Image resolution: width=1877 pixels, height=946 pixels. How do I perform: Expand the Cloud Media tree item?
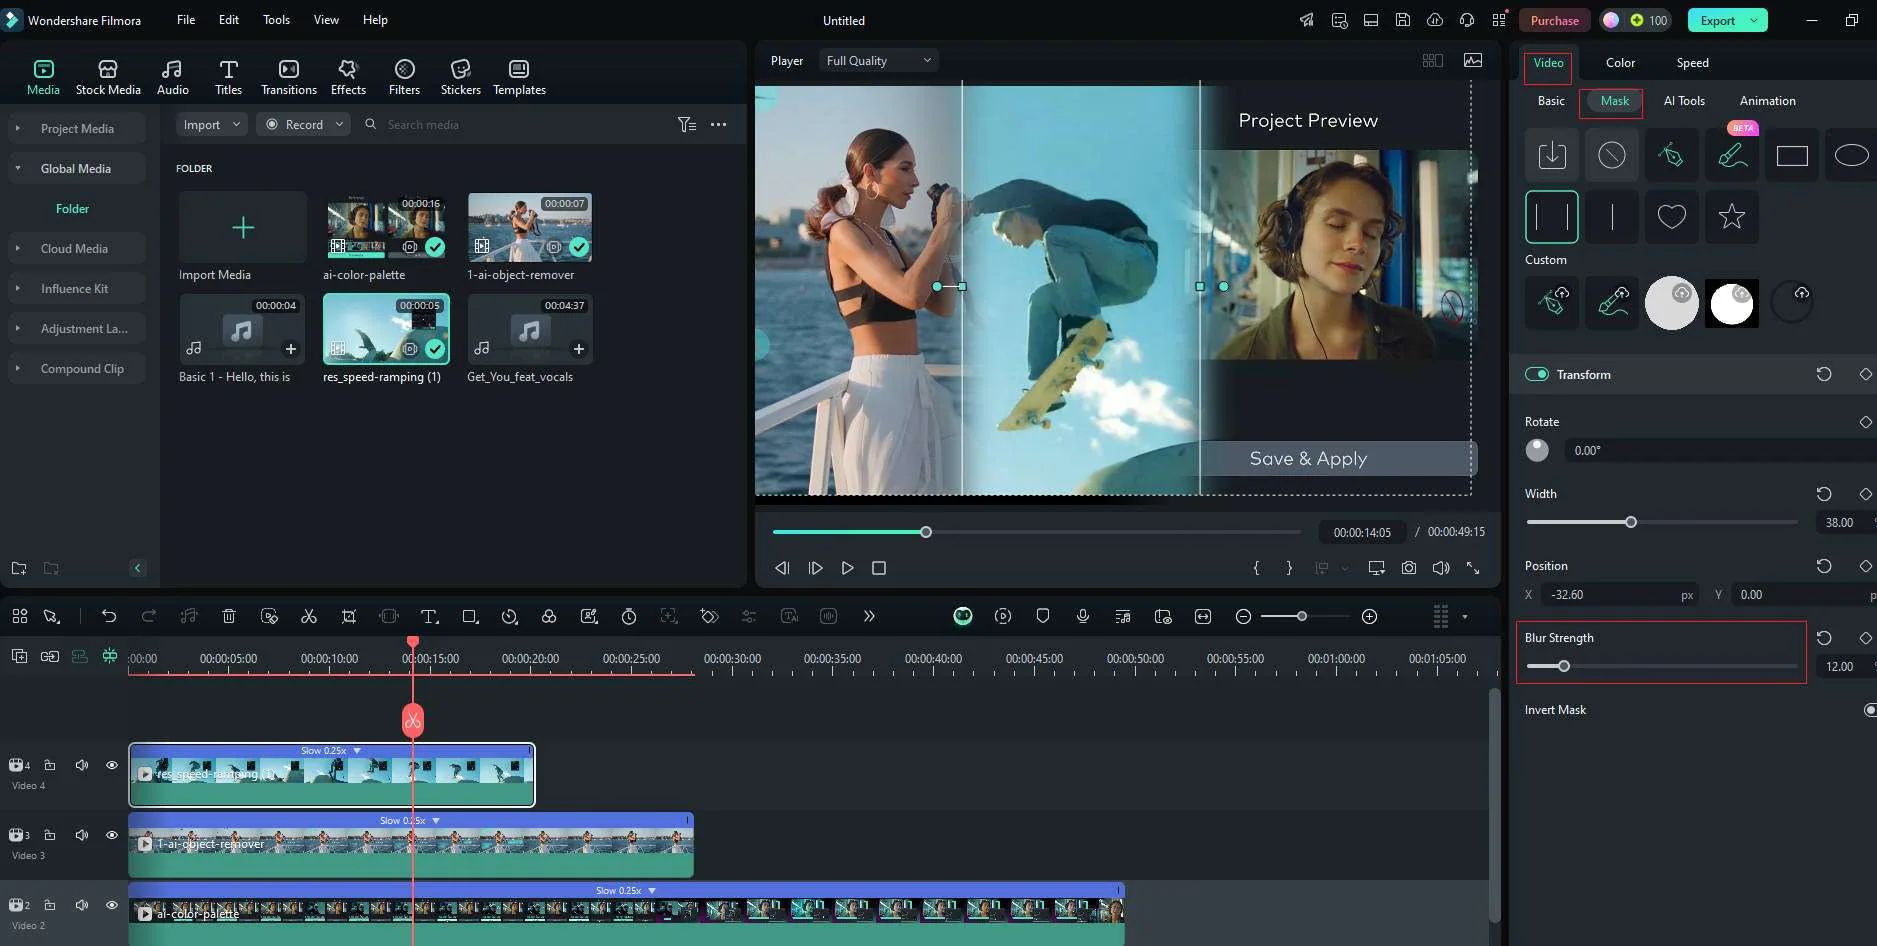tap(17, 249)
